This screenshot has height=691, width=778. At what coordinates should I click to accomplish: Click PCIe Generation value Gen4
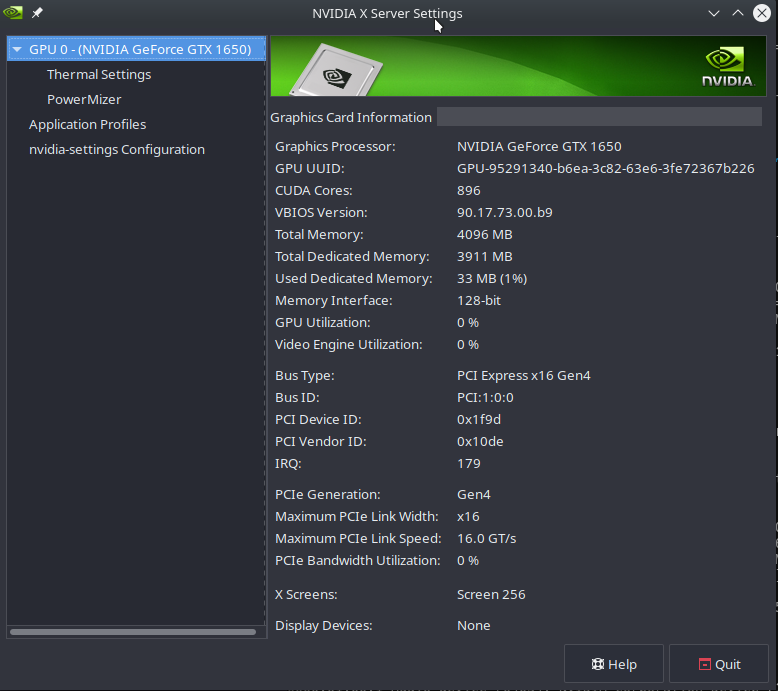pos(473,495)
